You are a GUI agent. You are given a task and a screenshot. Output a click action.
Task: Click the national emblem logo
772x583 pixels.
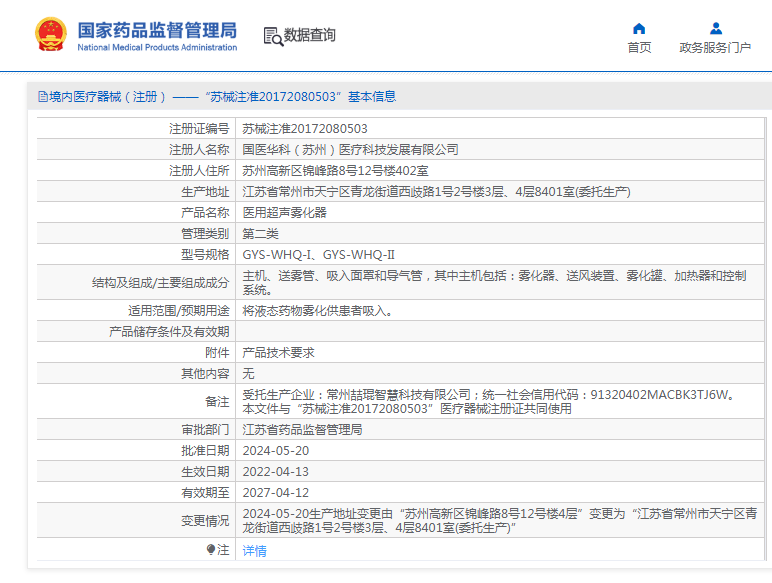coord(48,34)
